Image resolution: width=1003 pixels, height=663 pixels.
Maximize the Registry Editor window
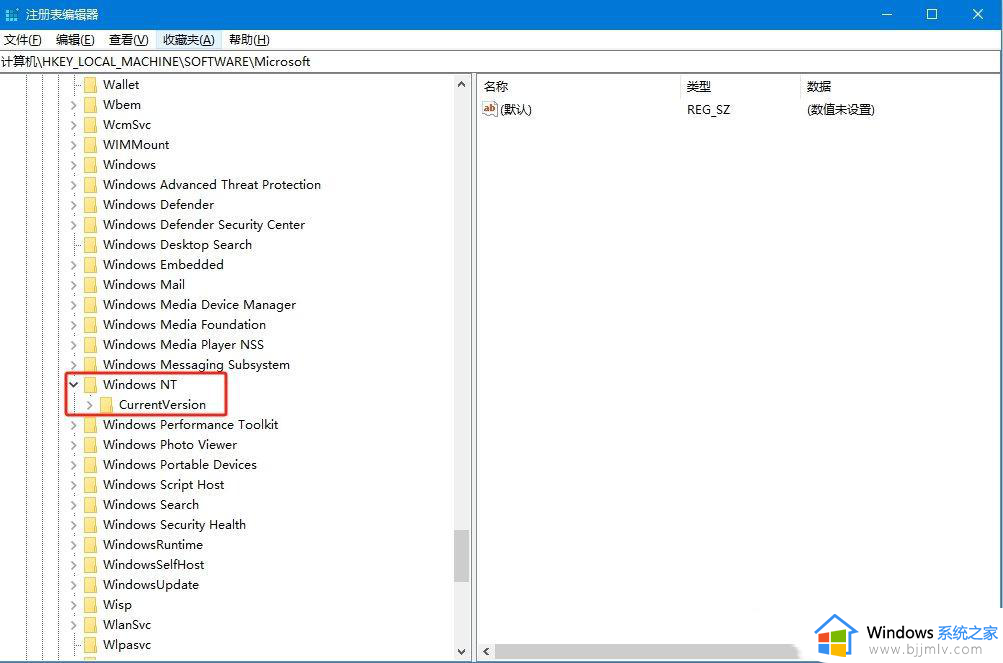click(932, 14)
